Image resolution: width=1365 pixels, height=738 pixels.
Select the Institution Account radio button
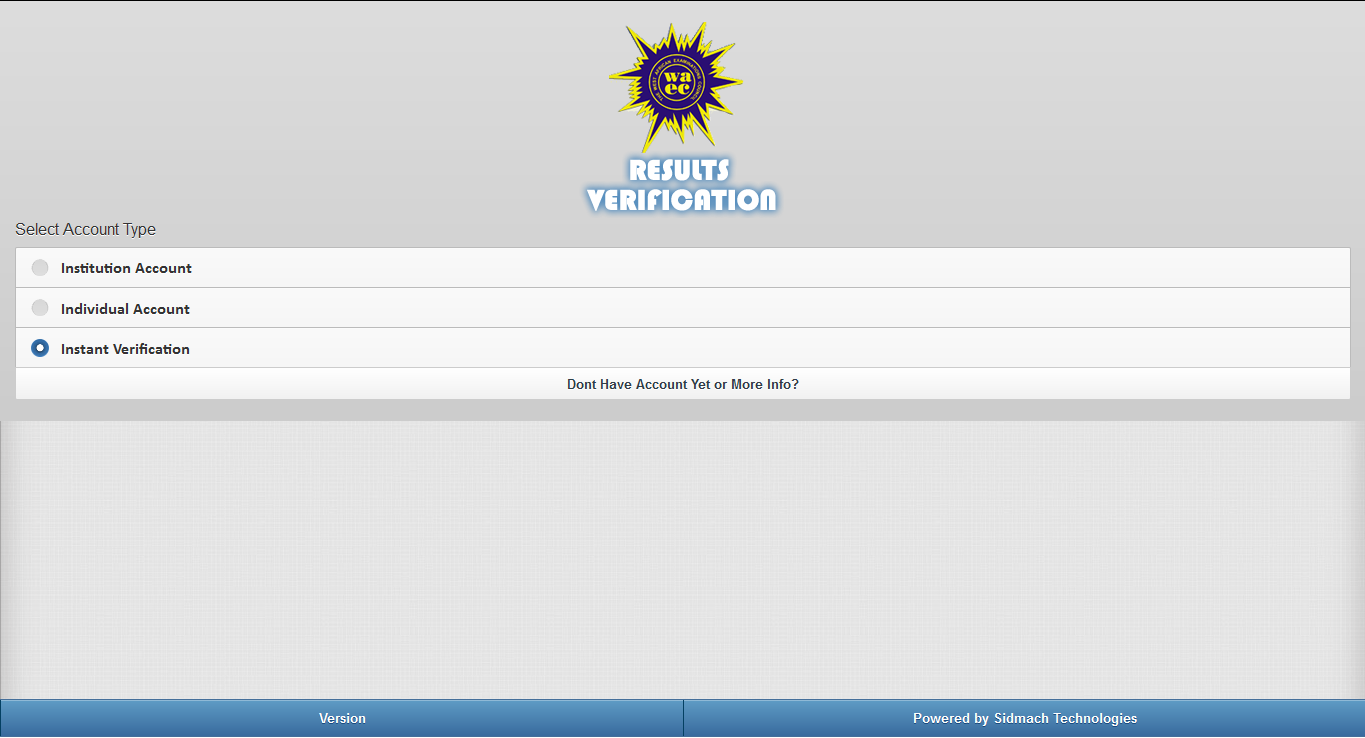[x=683, y=268]
